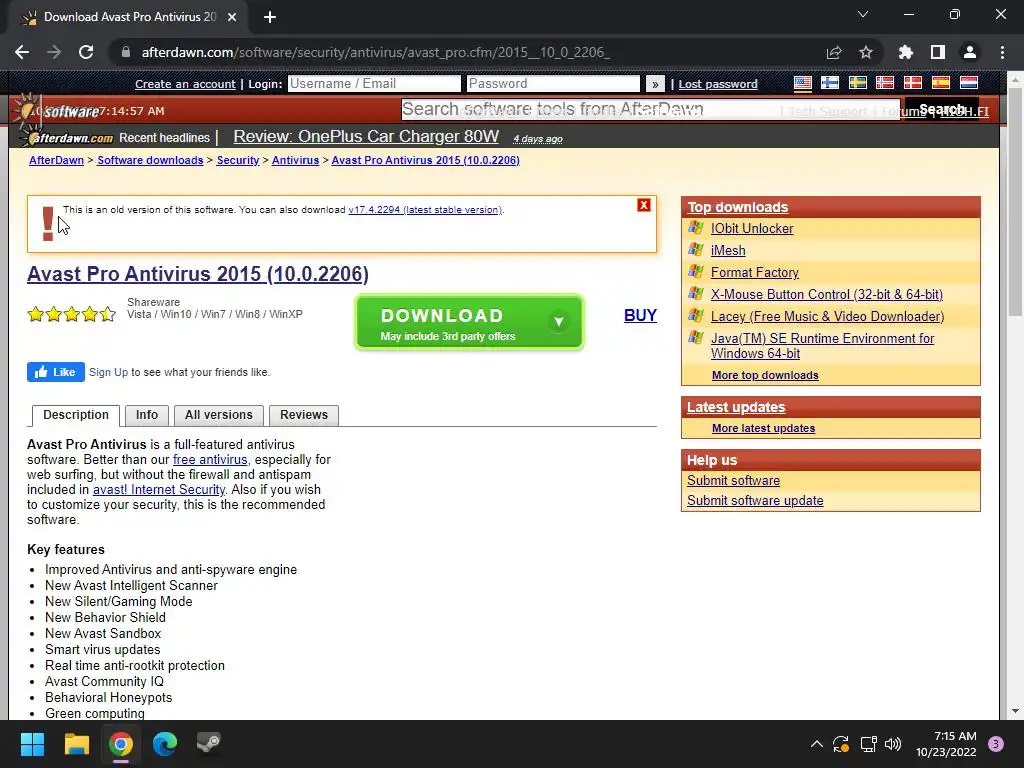The image size is (1024, 768).
Task: Focus the Password field
Action: click(x=553, y=84)
